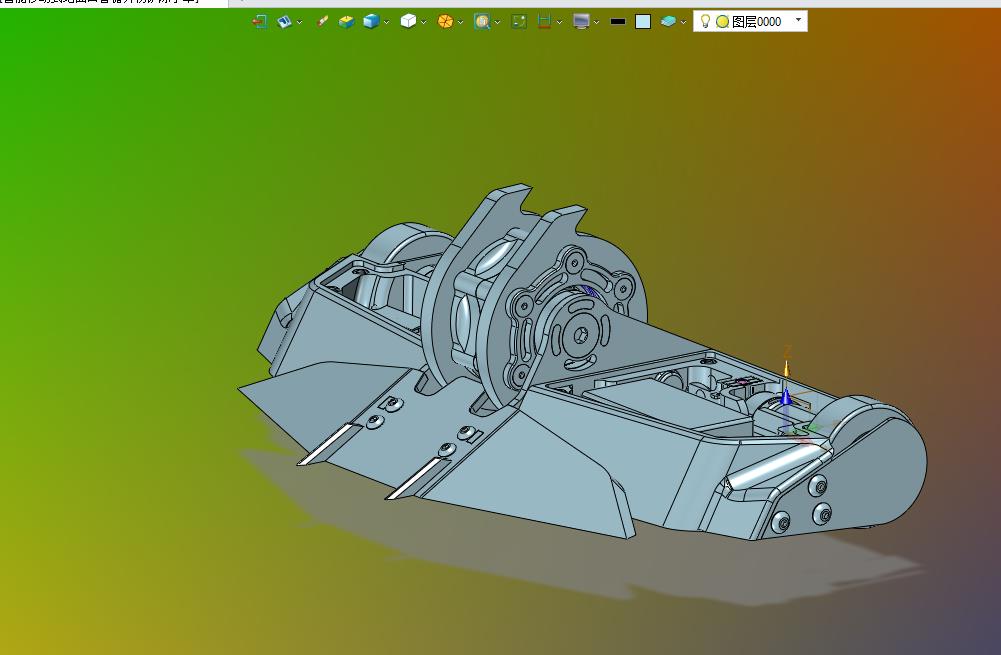Expand the white cube view dropdown arrow
This screenshot has height=655, width=1001.
point(423,22)
